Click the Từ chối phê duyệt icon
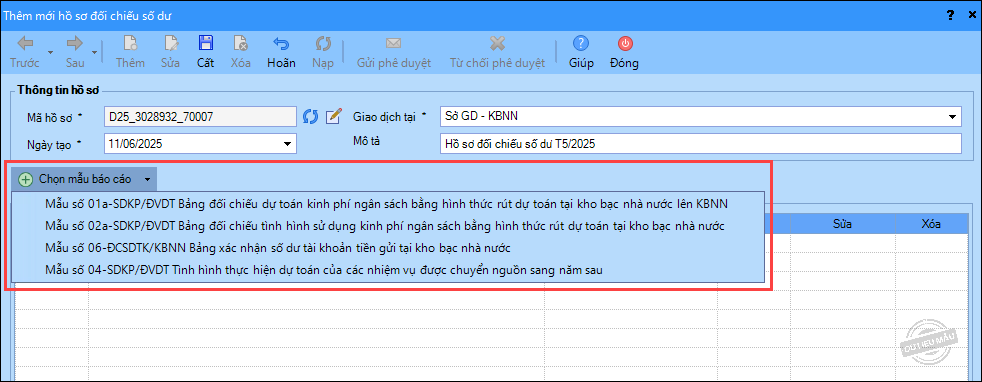The width and height of the screenshot is (982, 382). [497, 43]
